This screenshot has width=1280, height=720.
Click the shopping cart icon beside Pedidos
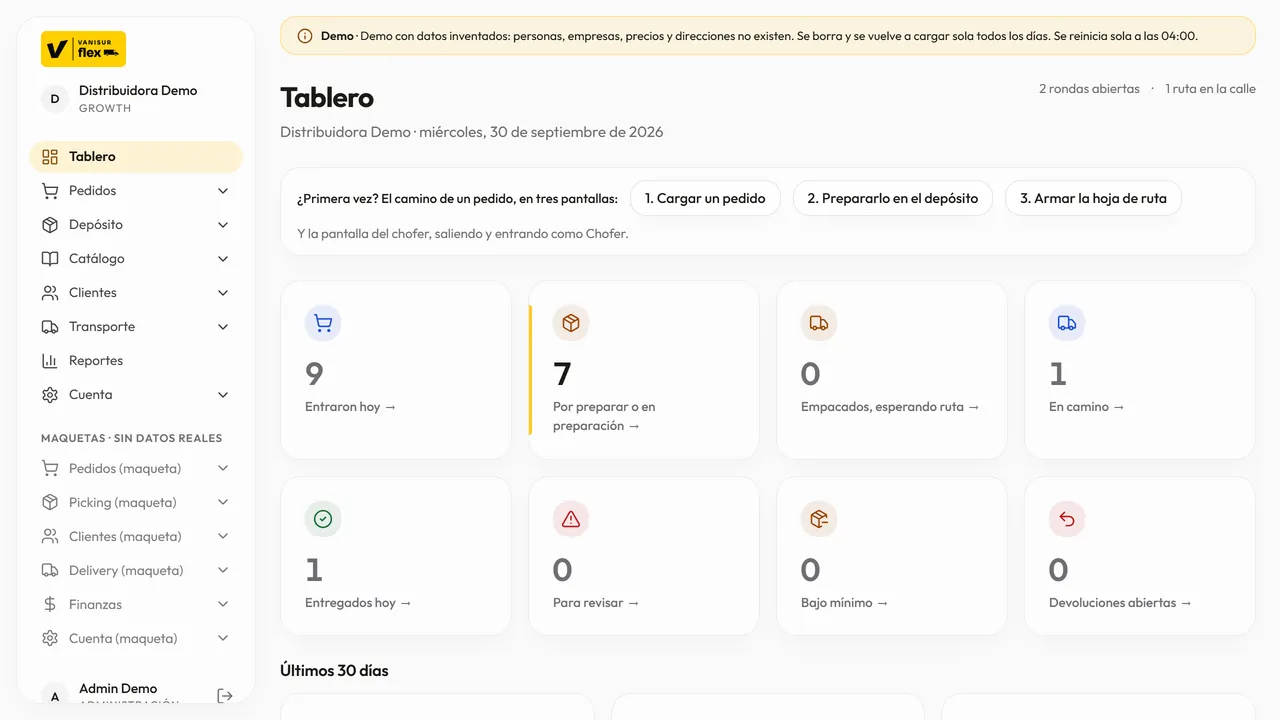[50, 191]
